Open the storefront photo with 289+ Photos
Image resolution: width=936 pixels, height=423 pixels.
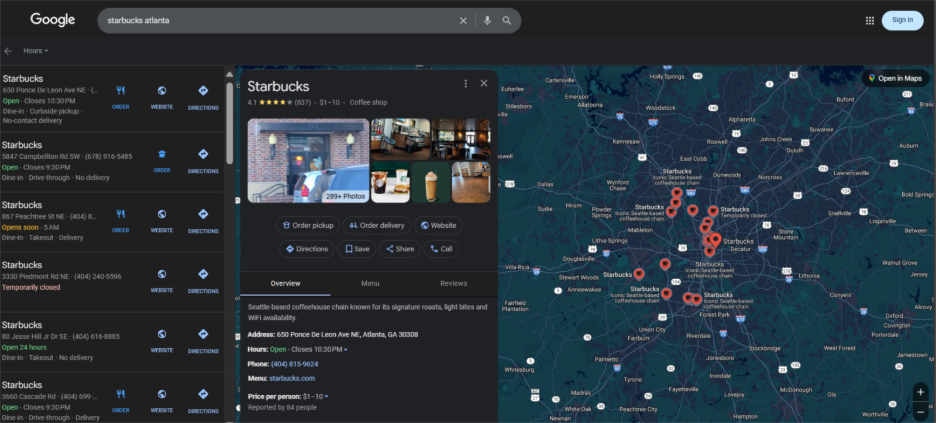click(x=308, y=160)
